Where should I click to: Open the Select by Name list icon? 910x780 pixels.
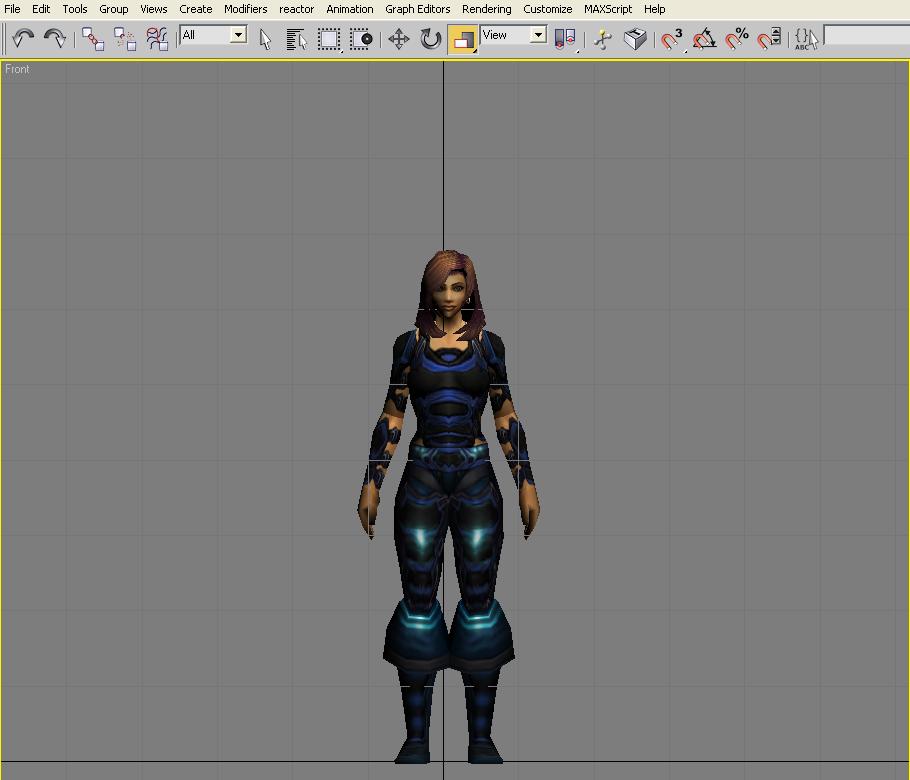(x=297, y=39)
